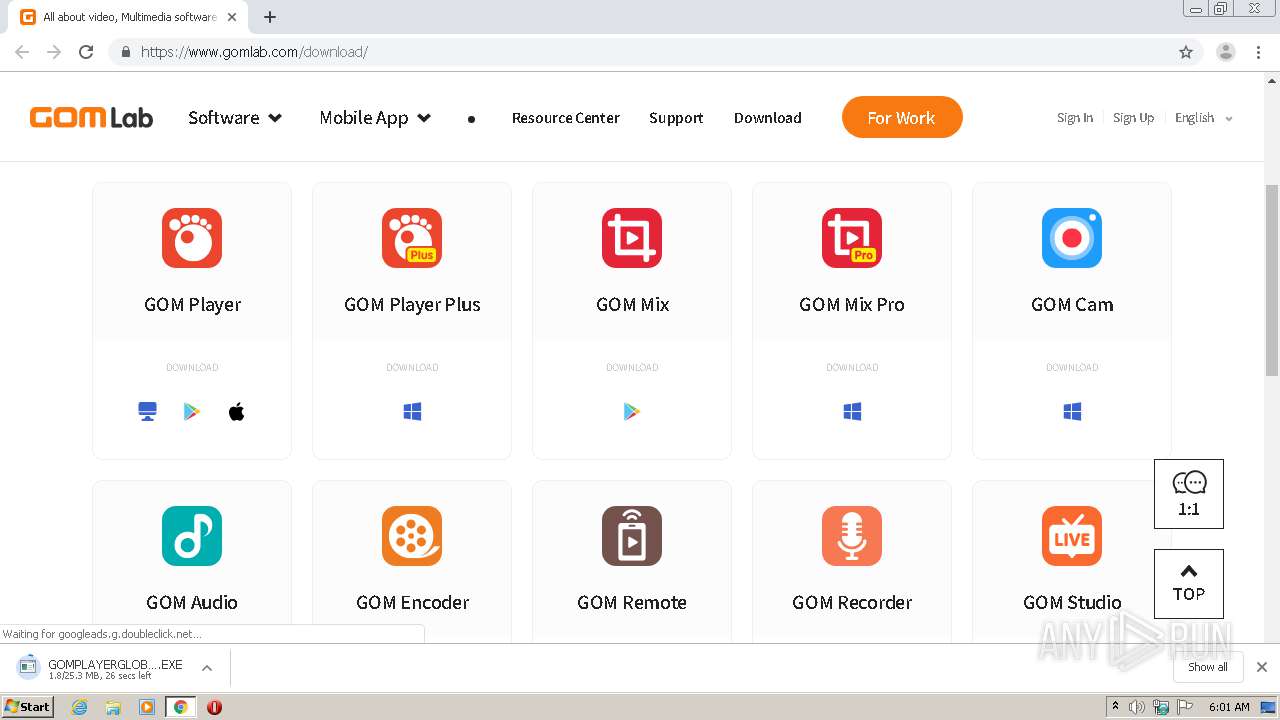Screen dimensions: 1280x720
Task: Open the GOM Audio app icon
Action: tap(192, 536)
